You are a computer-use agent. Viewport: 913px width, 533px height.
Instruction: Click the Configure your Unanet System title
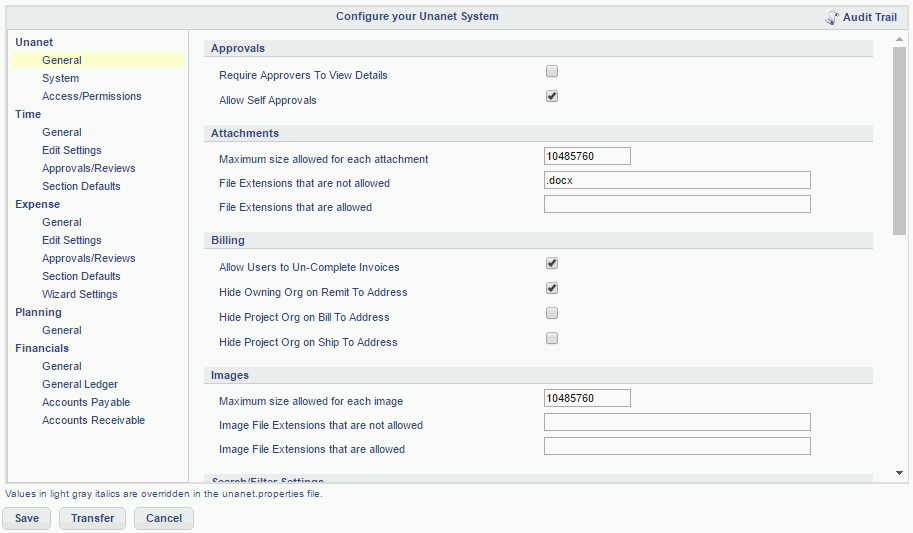coord(417,16)
